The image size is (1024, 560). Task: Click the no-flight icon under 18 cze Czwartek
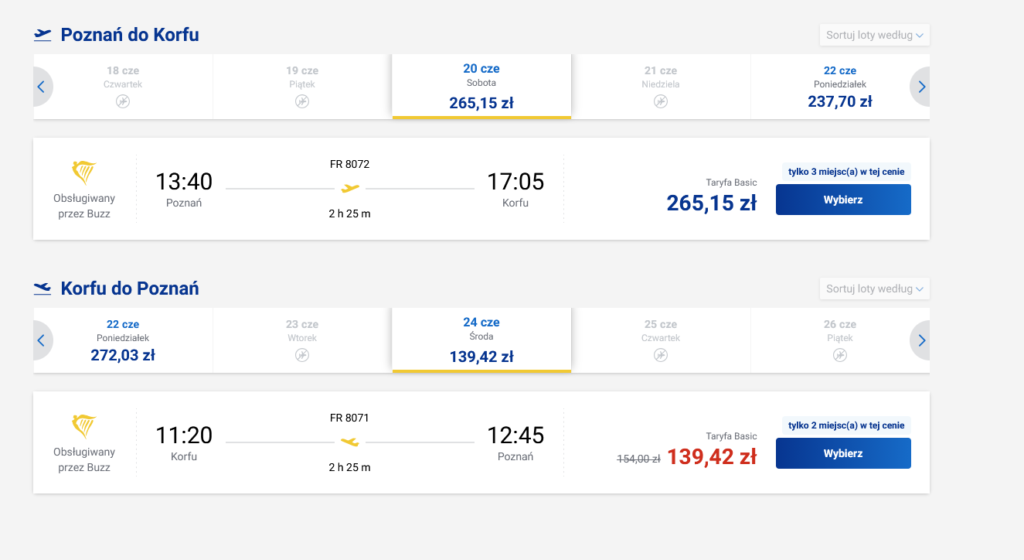coord(123,102)
